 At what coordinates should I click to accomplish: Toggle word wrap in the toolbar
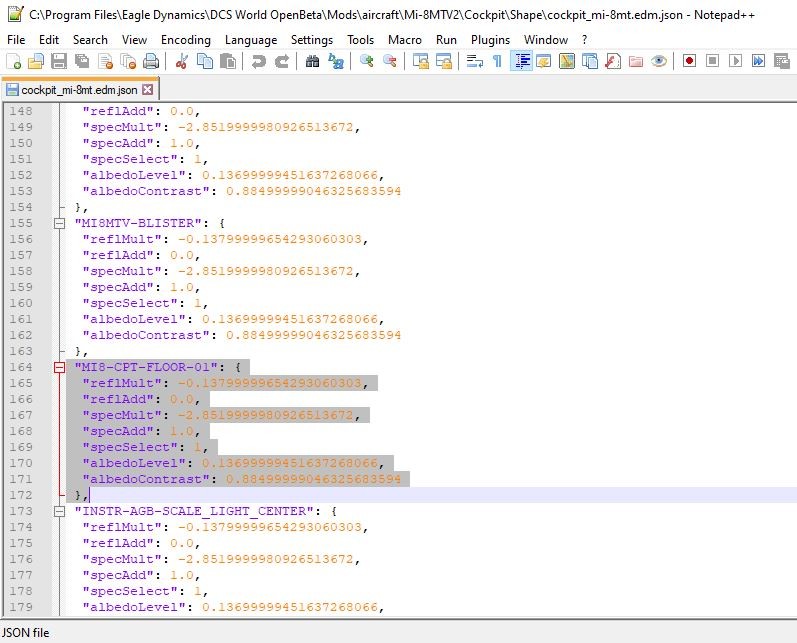pyautogui.click(x=475, y=62)
